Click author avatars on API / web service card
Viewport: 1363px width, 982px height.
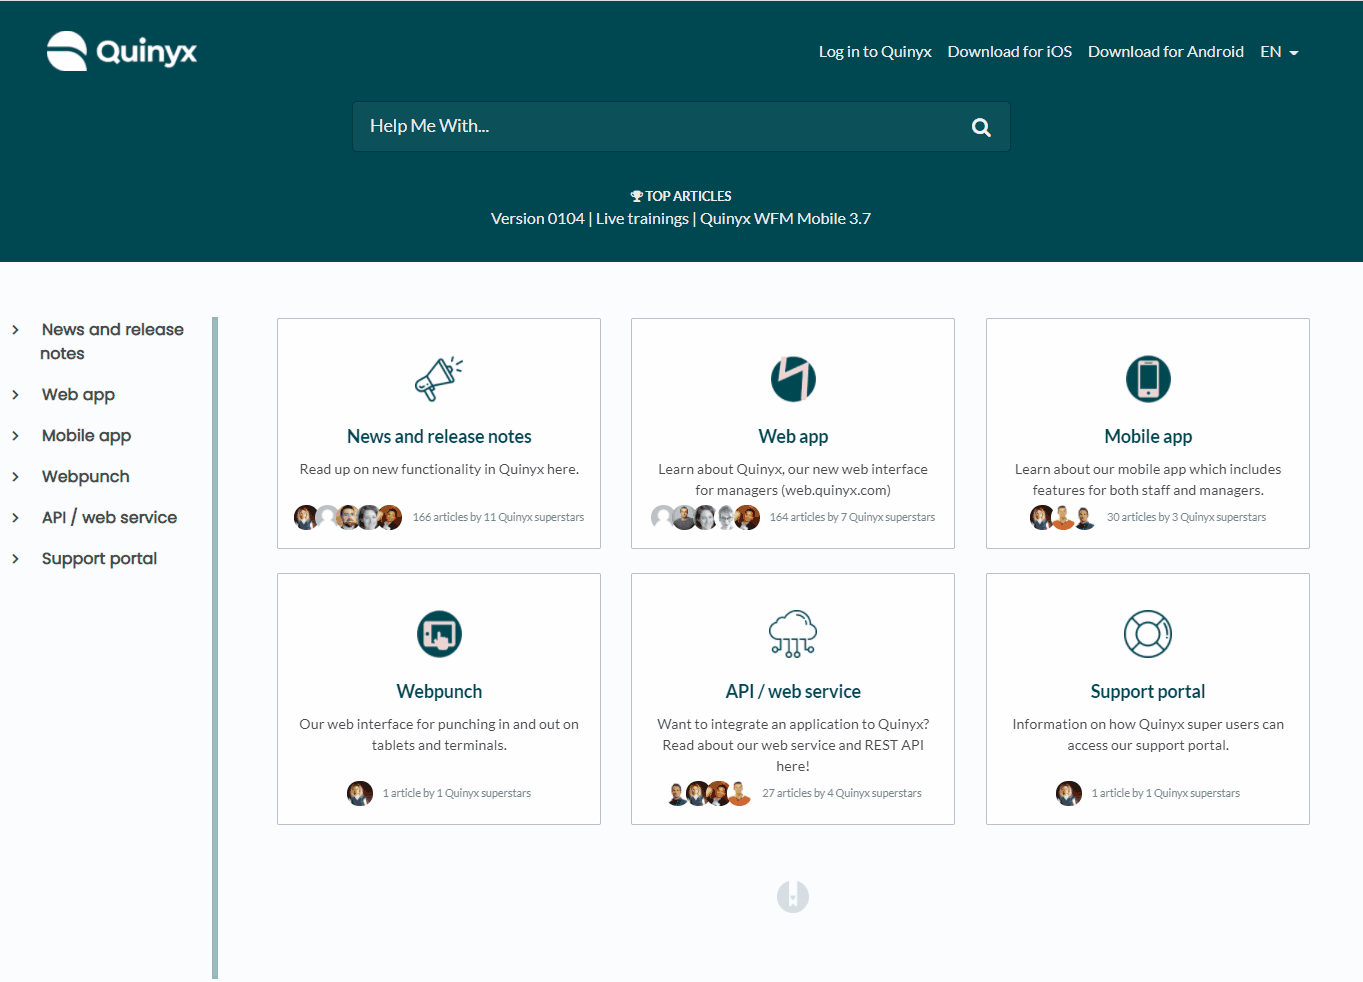pyautogui.click(x=709, y=793)
